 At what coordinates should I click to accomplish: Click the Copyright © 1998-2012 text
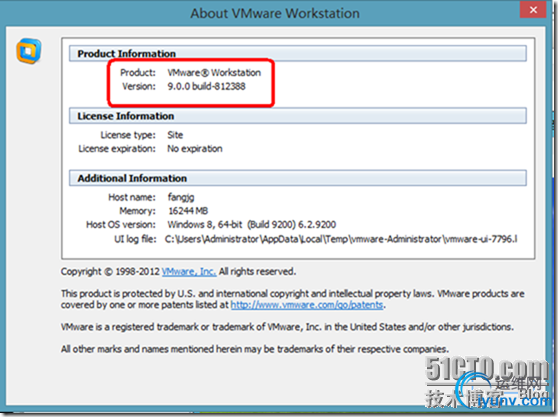[x=110, y=271]
